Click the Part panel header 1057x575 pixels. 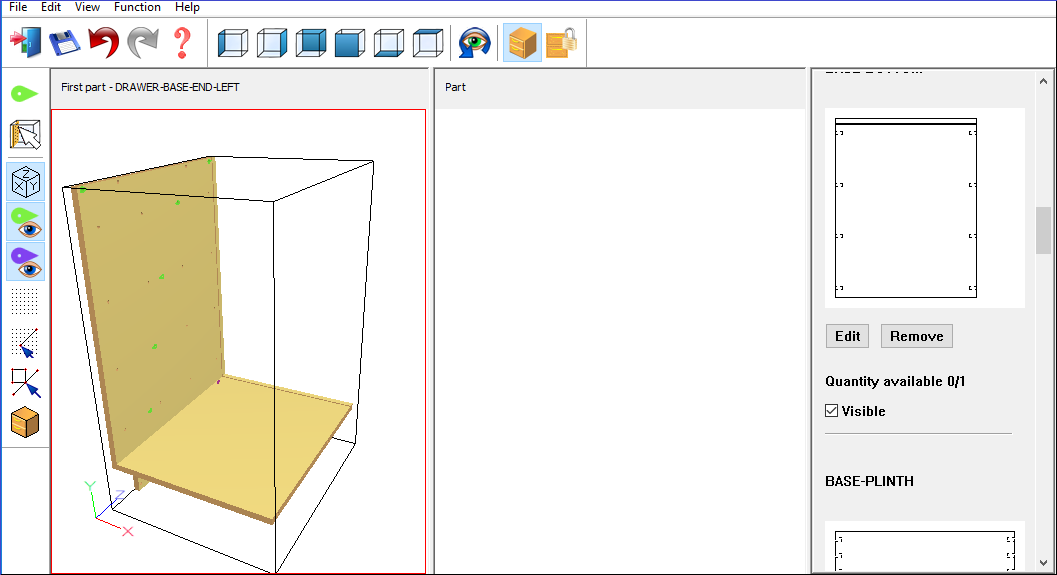(455, 87)
